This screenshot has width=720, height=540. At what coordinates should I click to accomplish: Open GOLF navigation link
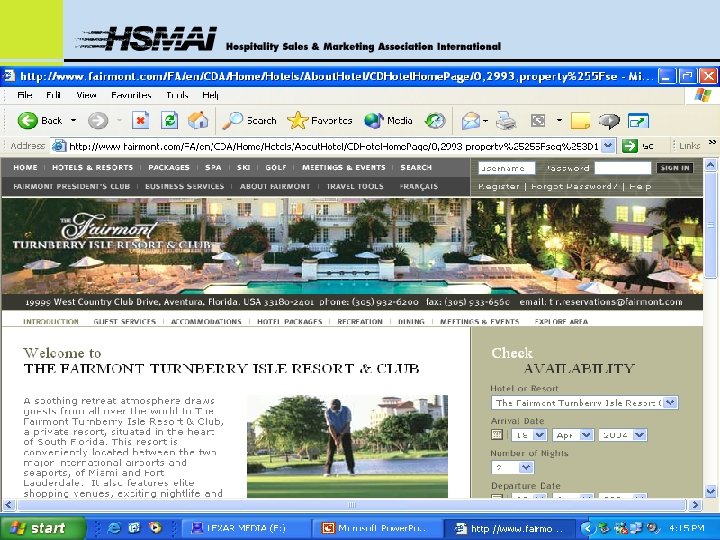click(x=276, y=168)
